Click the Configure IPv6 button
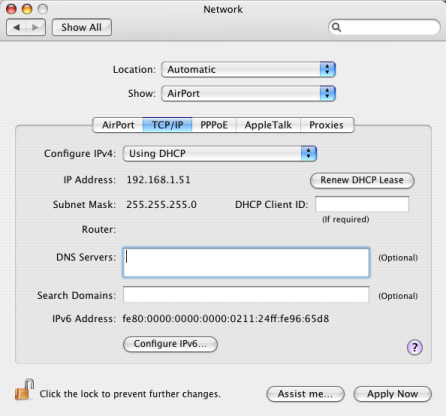 click(170, 344)
